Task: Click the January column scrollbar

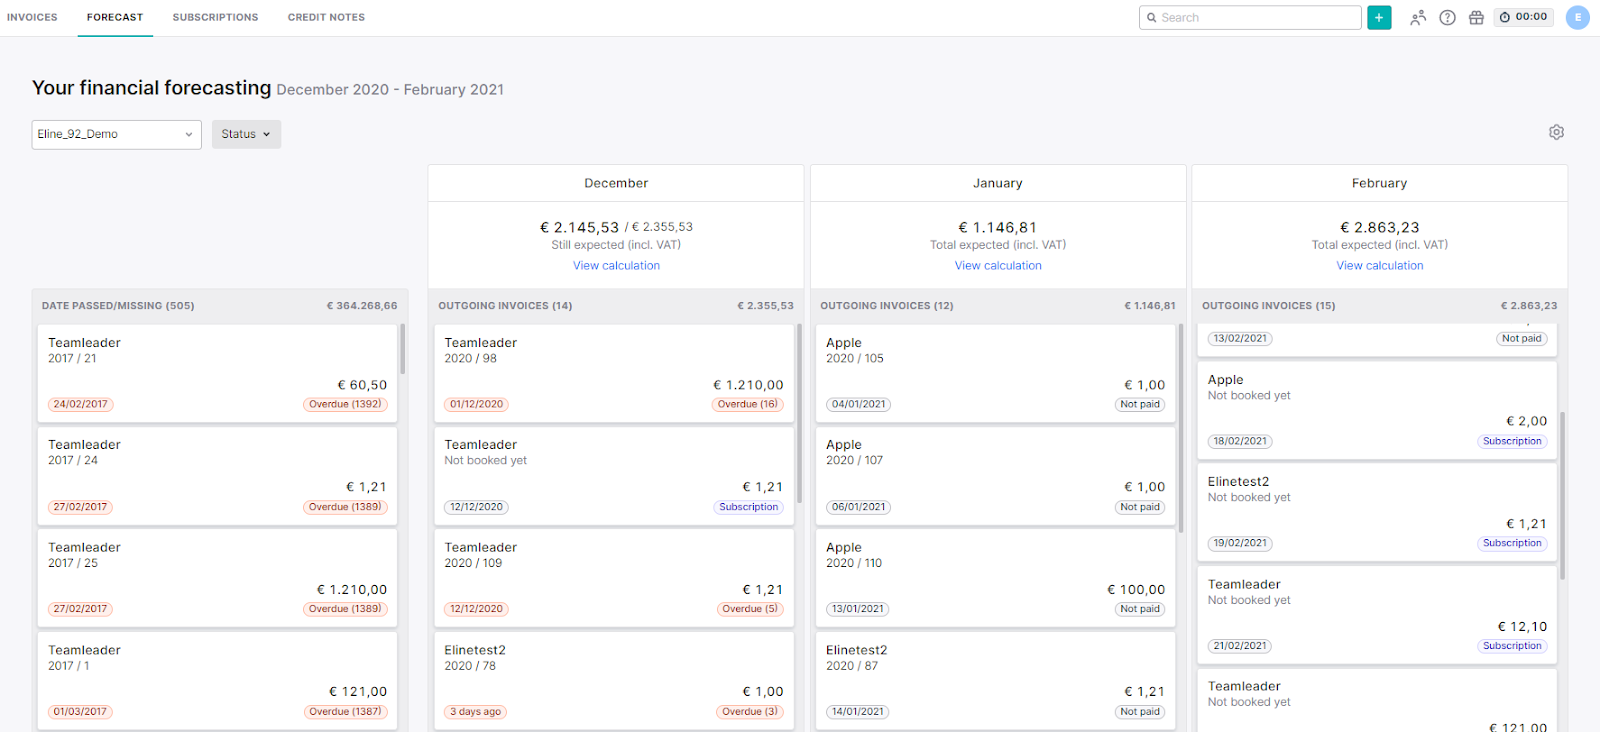Action: pyautogui.click(x=1181, y=428)
